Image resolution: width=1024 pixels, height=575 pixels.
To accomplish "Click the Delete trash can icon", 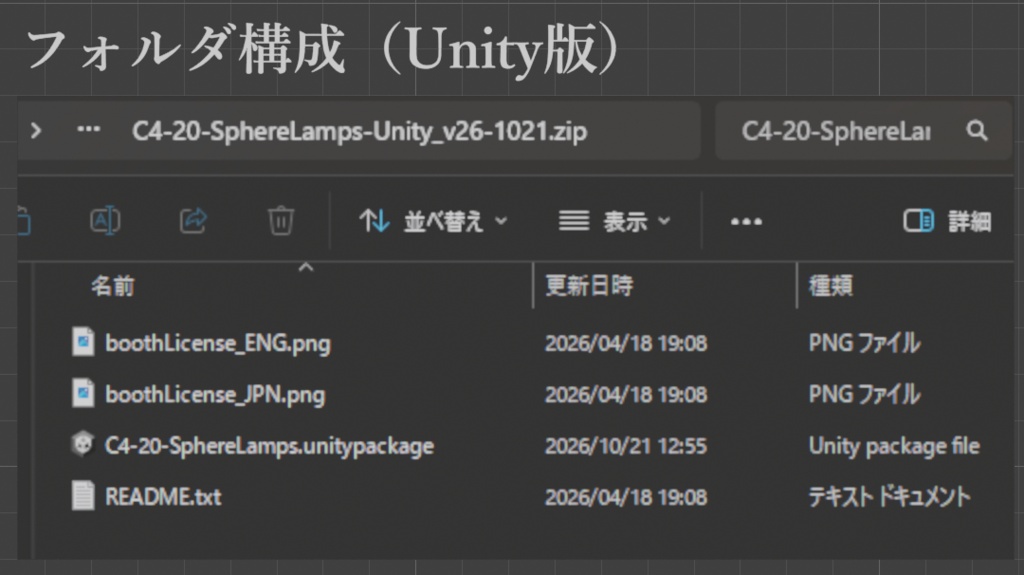I will pyautogui.click(x=281, y=221).
